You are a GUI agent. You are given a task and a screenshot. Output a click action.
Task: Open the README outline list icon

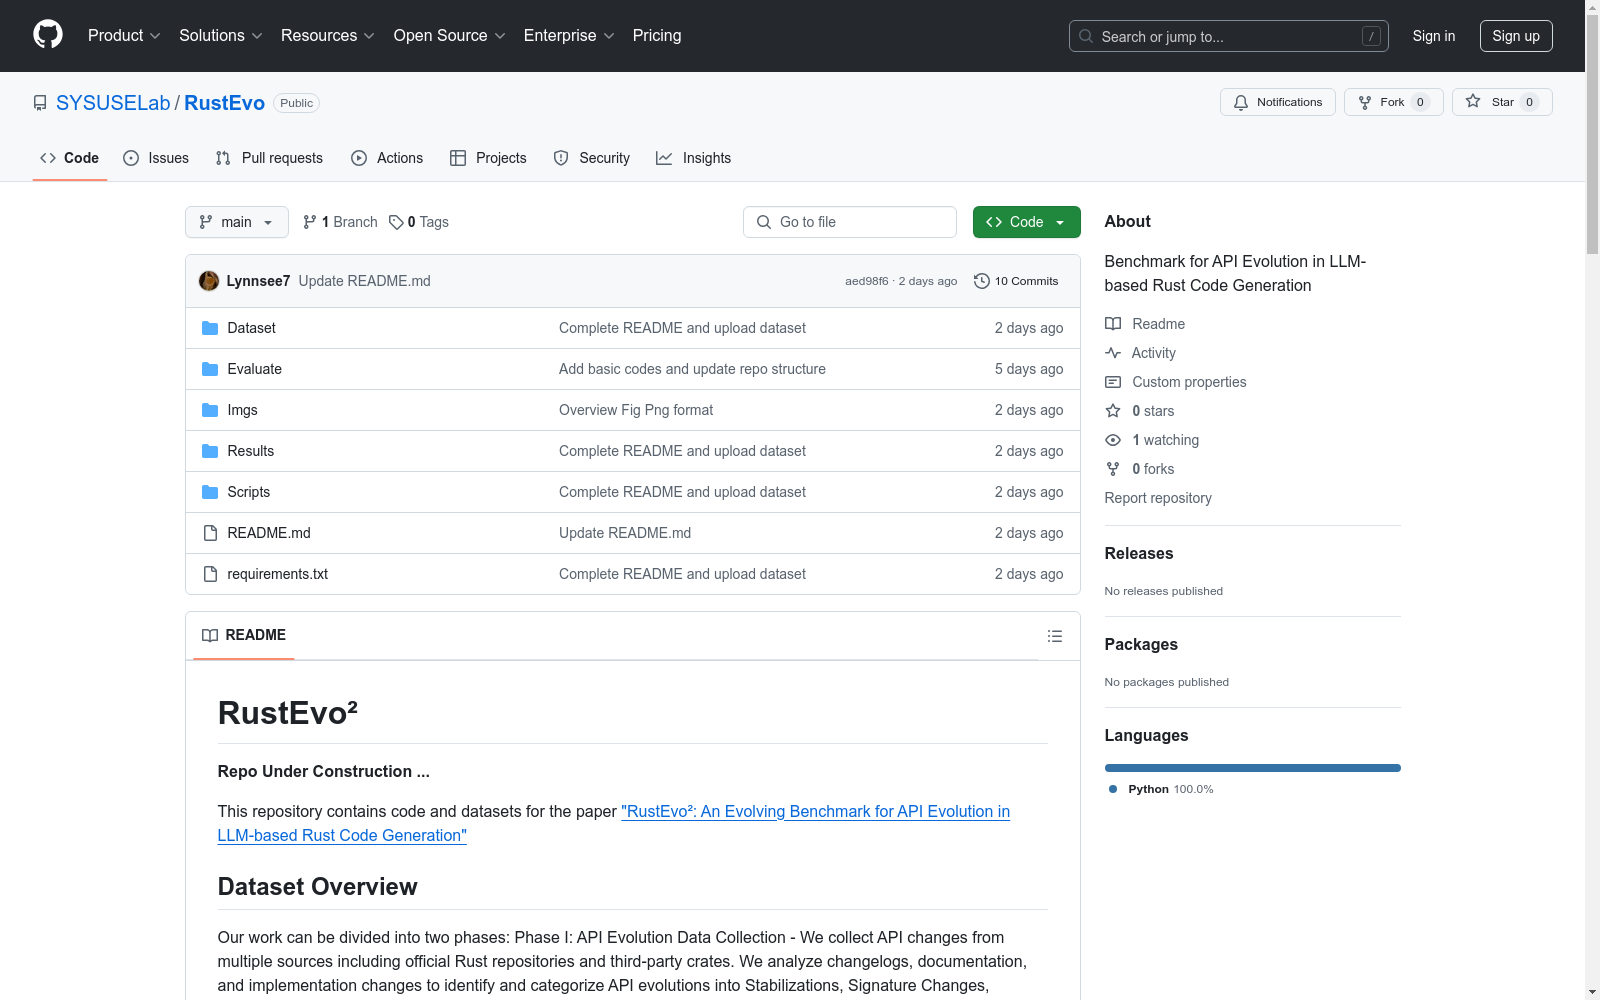[x=1054, y=636]
